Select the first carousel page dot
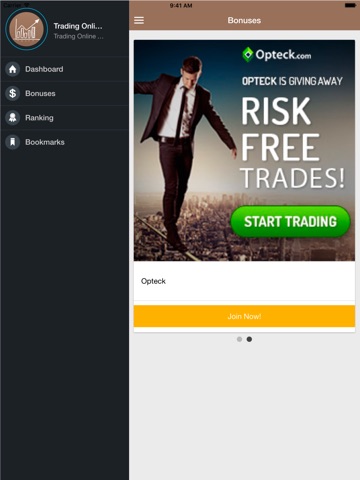The height and width of the screenshot is (480, 360). (x=239, y=339)
